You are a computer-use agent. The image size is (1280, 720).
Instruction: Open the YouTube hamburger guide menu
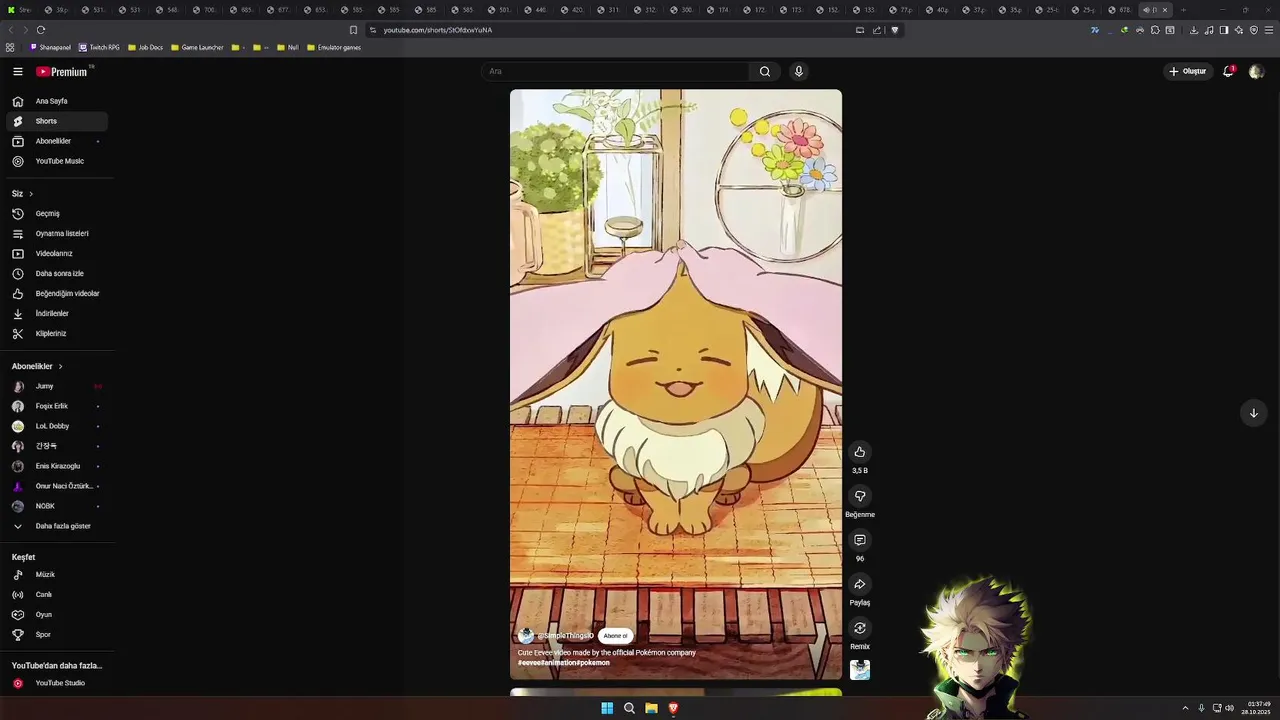[18, 71]
